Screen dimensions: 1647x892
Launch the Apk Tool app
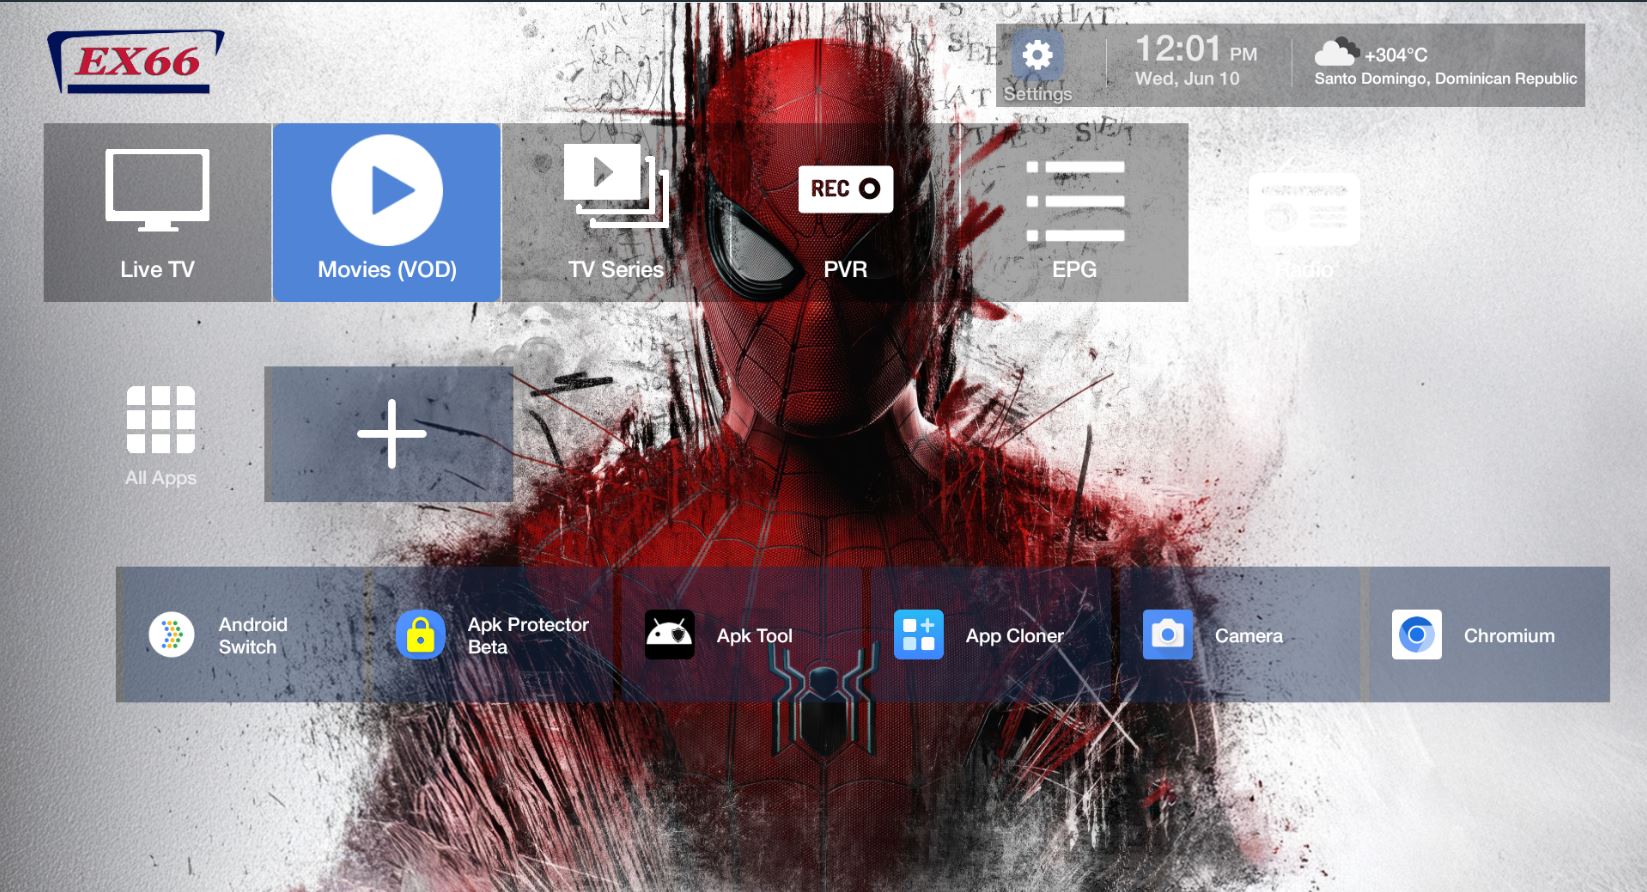coord(738,635)
